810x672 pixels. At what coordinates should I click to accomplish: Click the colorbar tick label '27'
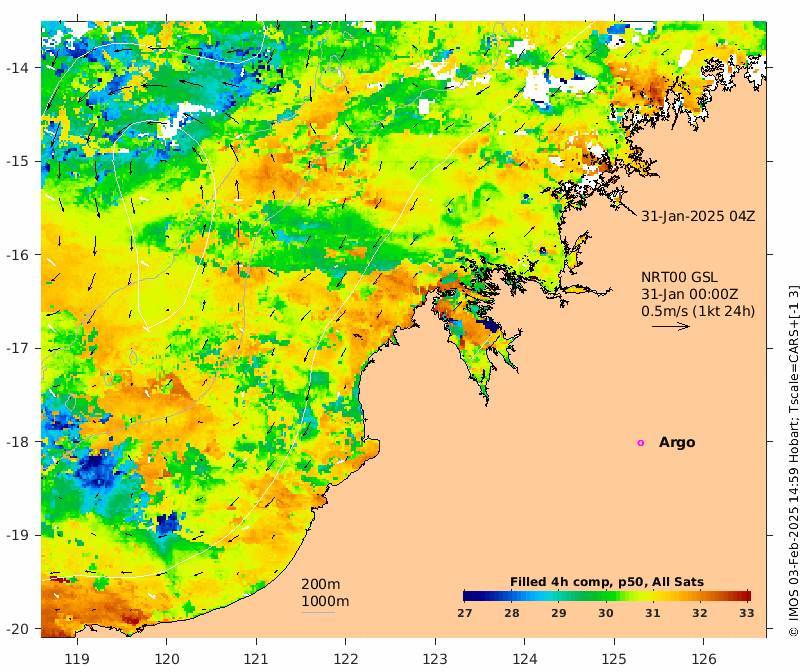[x=464, y=613]
